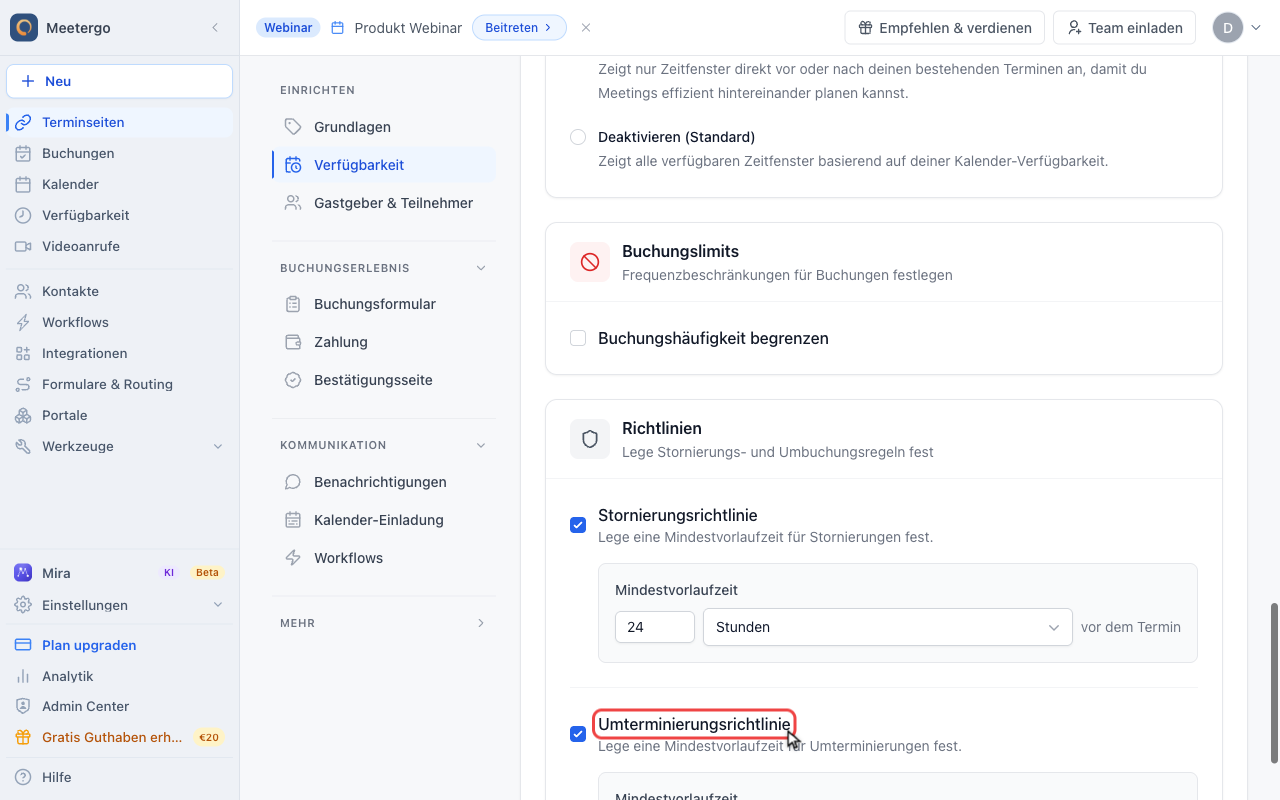Uncheck the Stornierungsrichtlinie checkbox

[x=578, y=525]
